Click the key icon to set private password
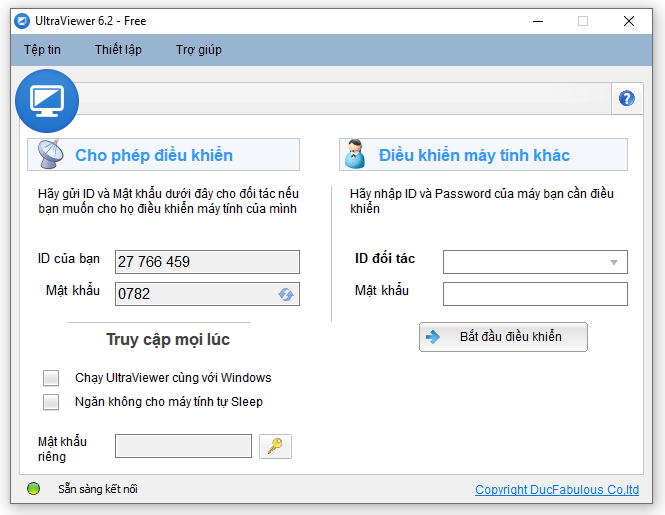Image resolution: width=665 pixels, height=515 pixels. pyautogui.click(x=275, y=446)
